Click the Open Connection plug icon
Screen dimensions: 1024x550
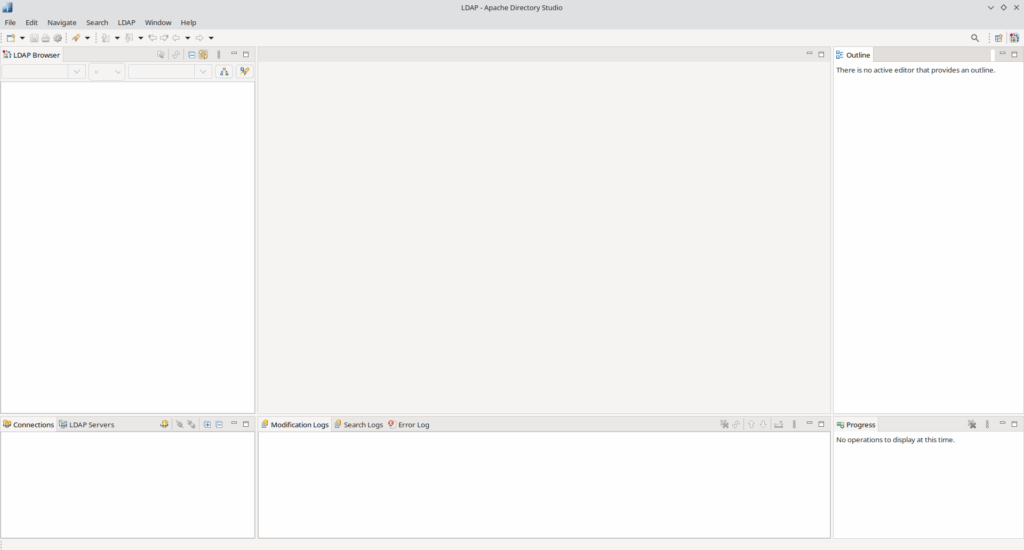tap(180, 425)
